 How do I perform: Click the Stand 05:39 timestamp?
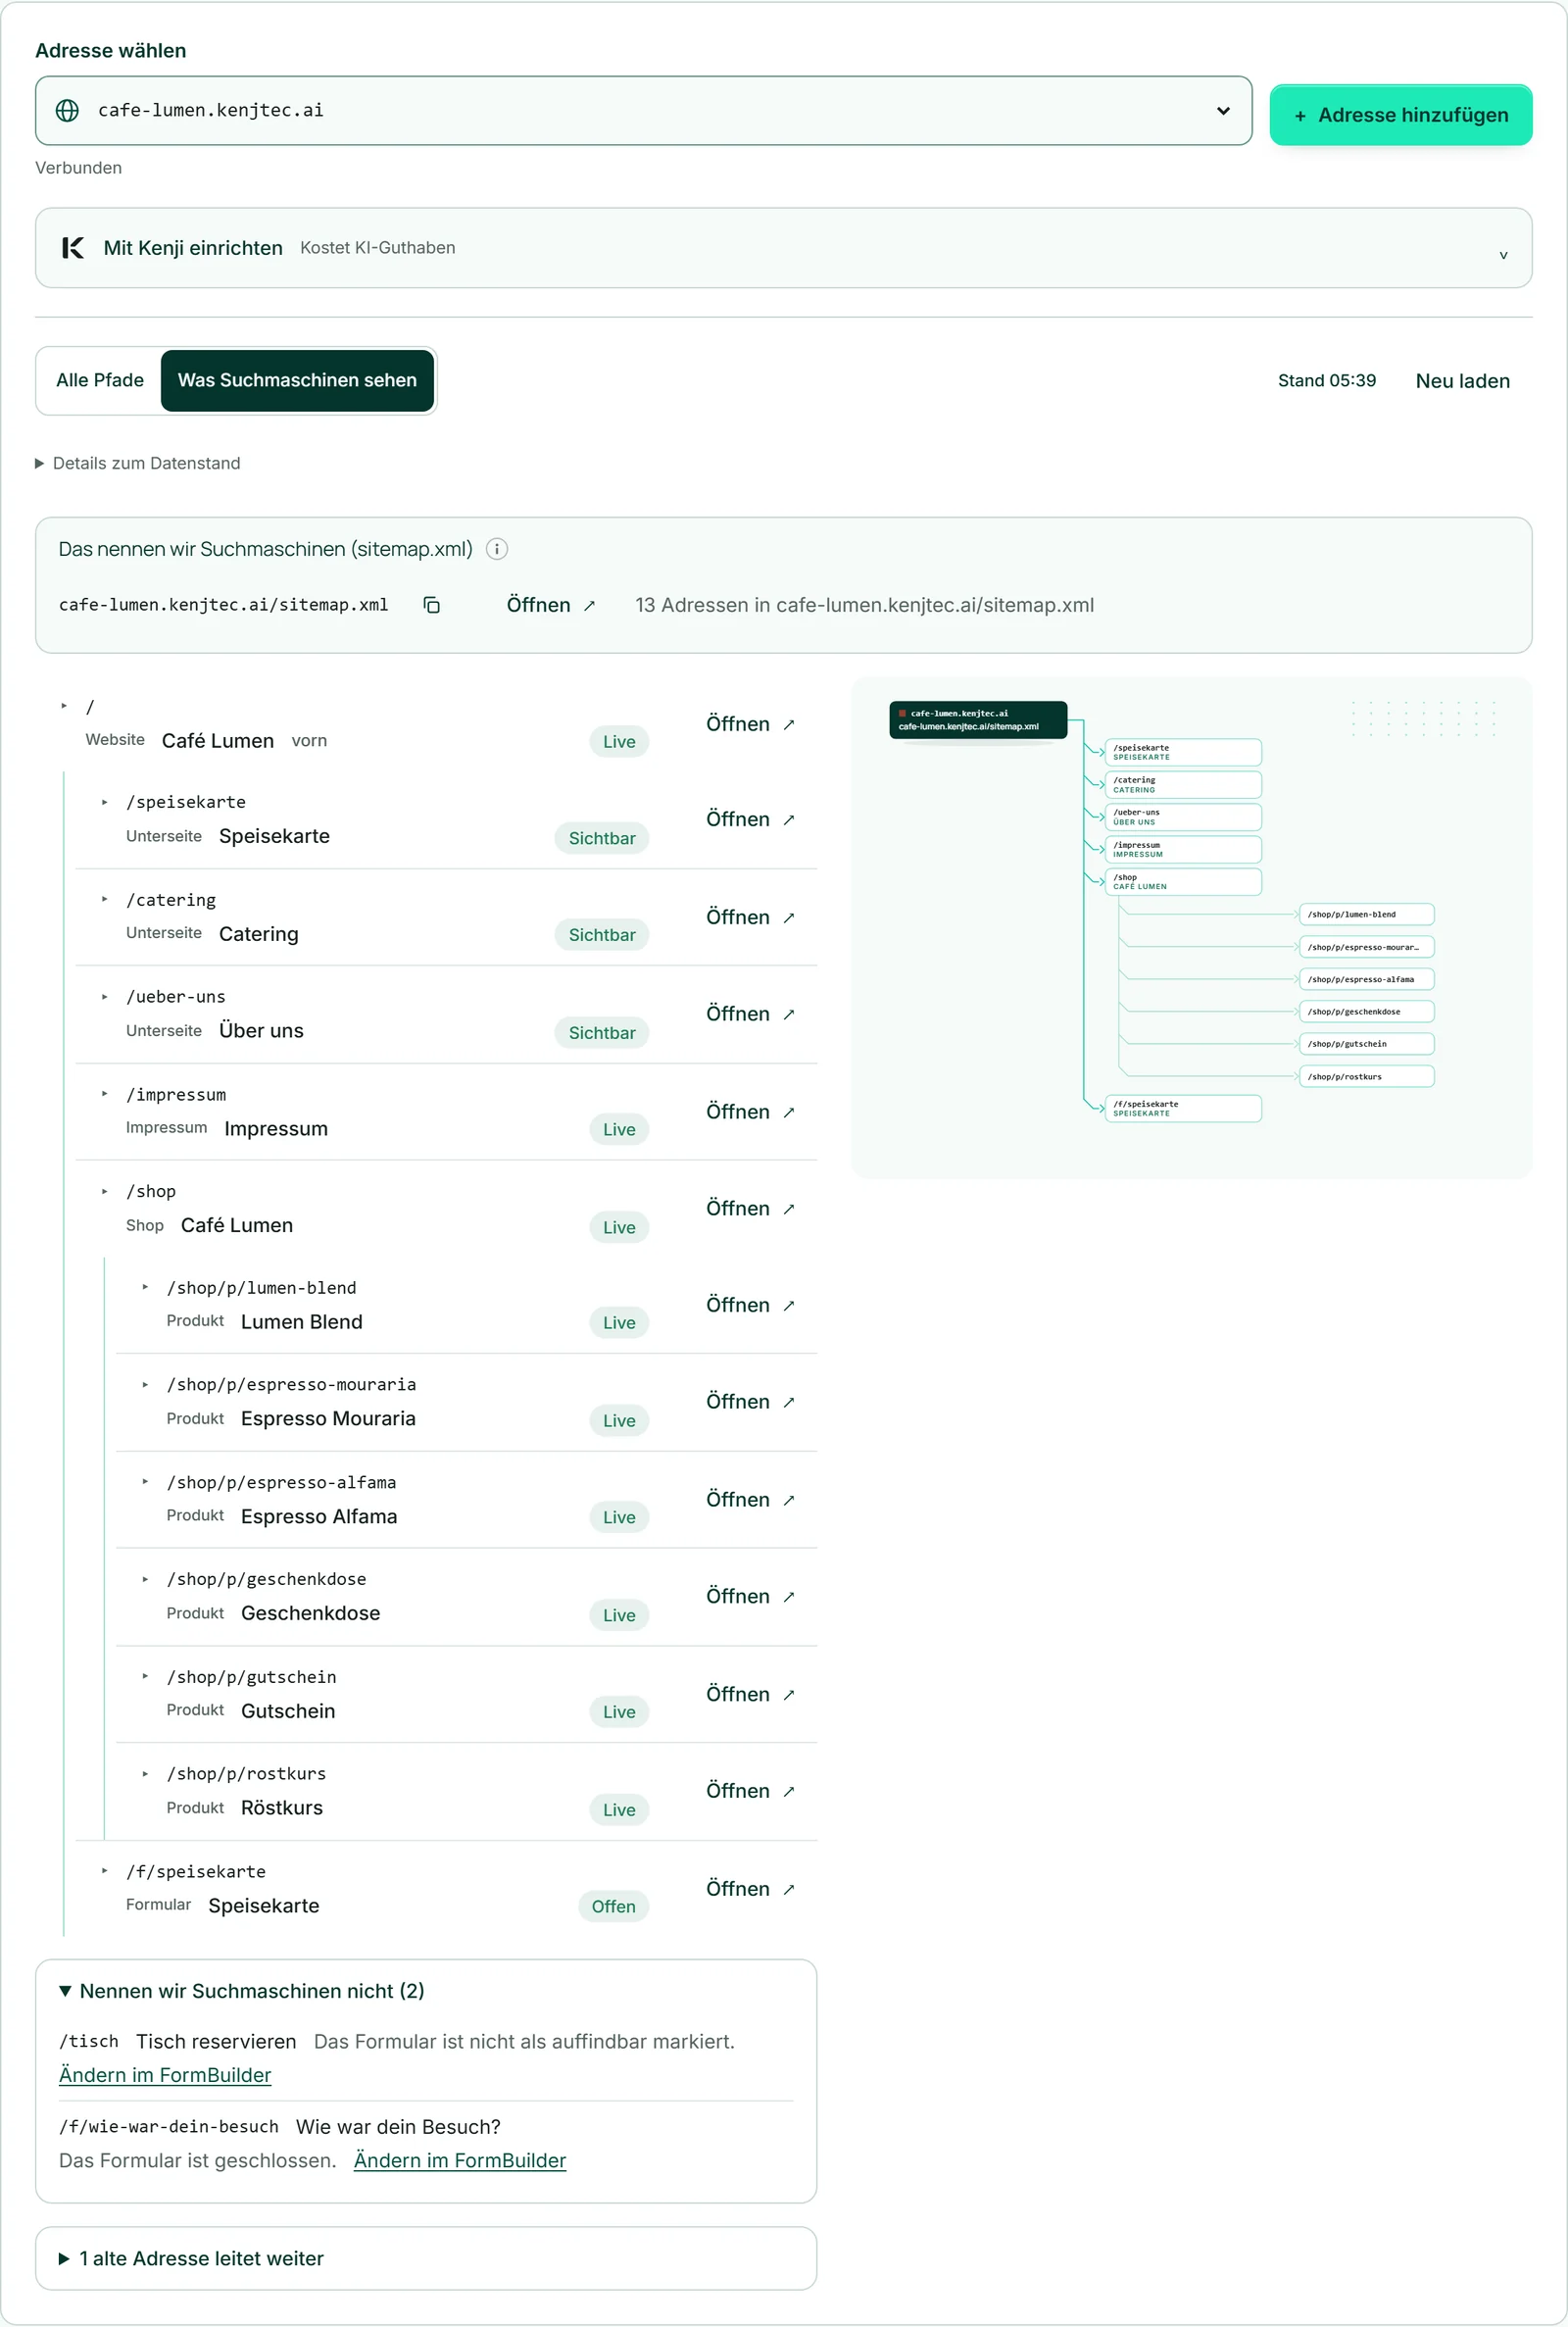click(1326, 381)
